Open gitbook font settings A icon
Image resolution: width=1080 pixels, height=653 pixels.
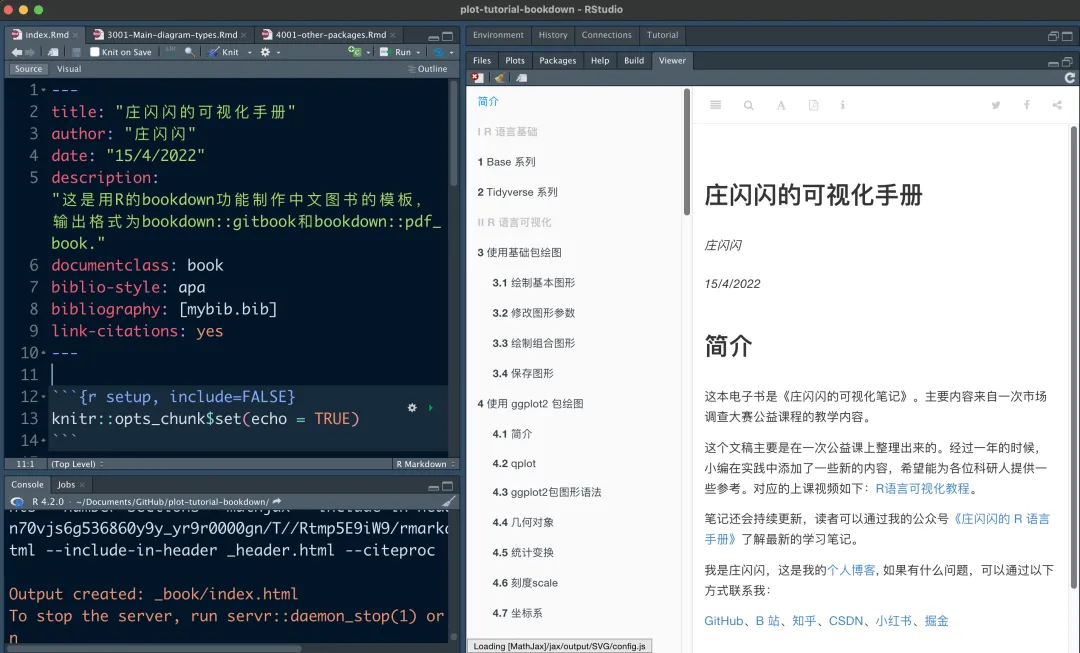(781, 105)
